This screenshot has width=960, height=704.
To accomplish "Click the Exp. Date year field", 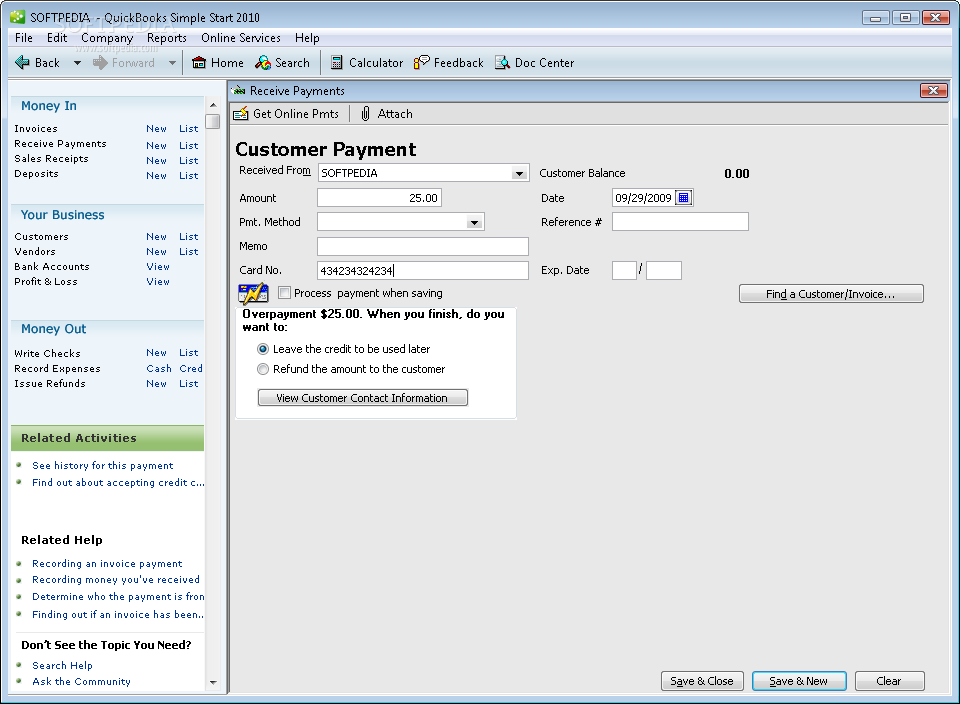I will point(664,271).
